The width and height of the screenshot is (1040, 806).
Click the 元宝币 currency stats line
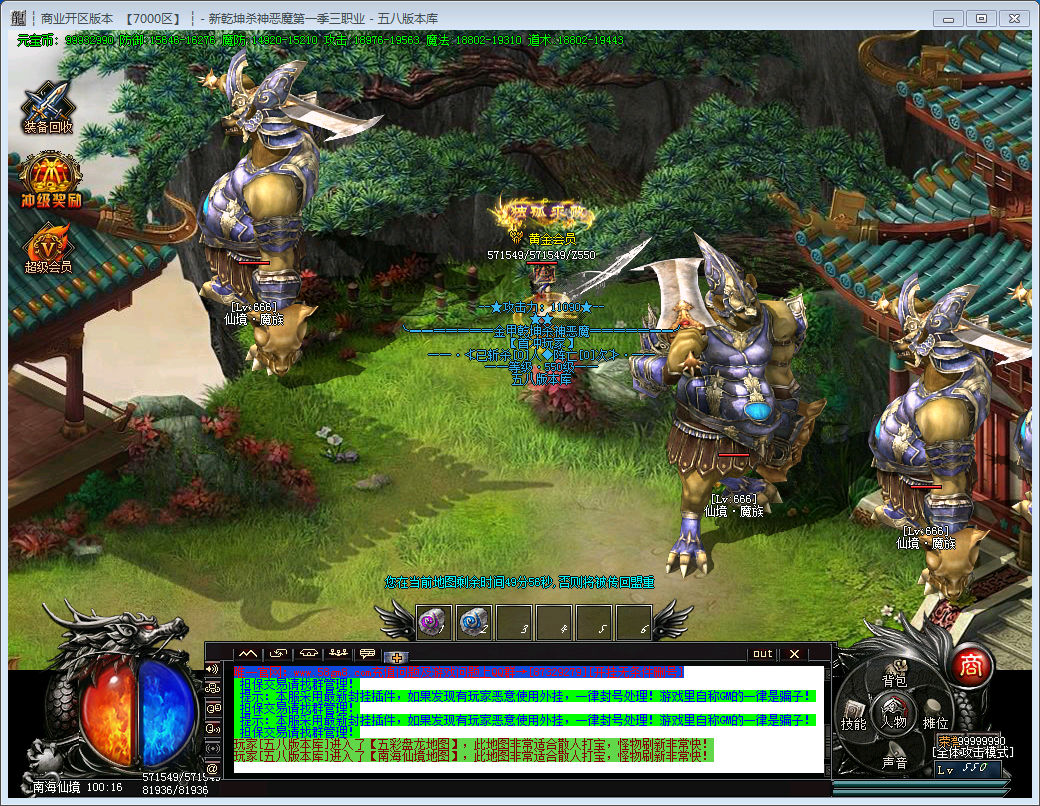(x=320, y=40)
